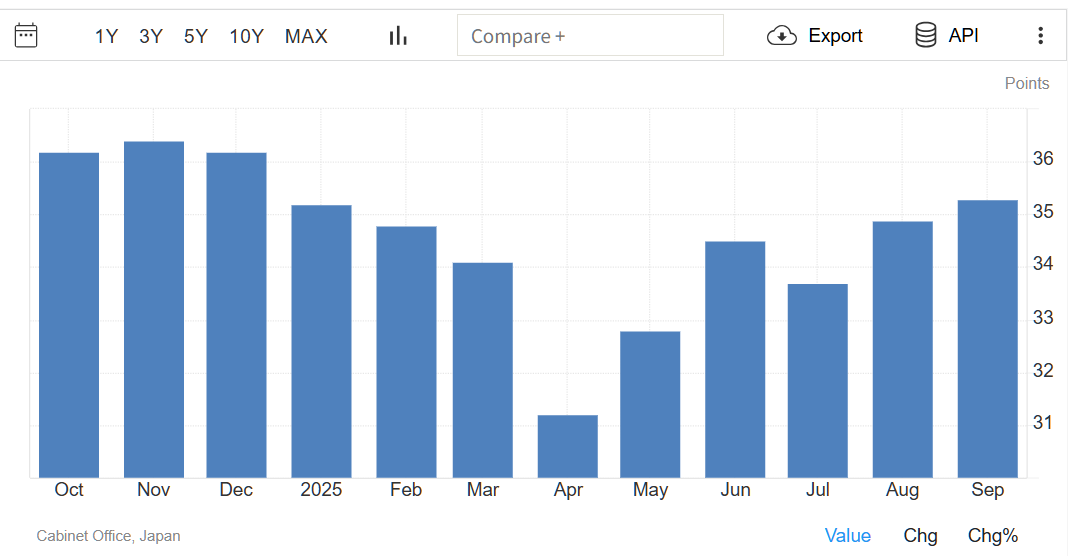Select the 1Y time range
This screenshot has width=1082, height=556.
point(106,36)
